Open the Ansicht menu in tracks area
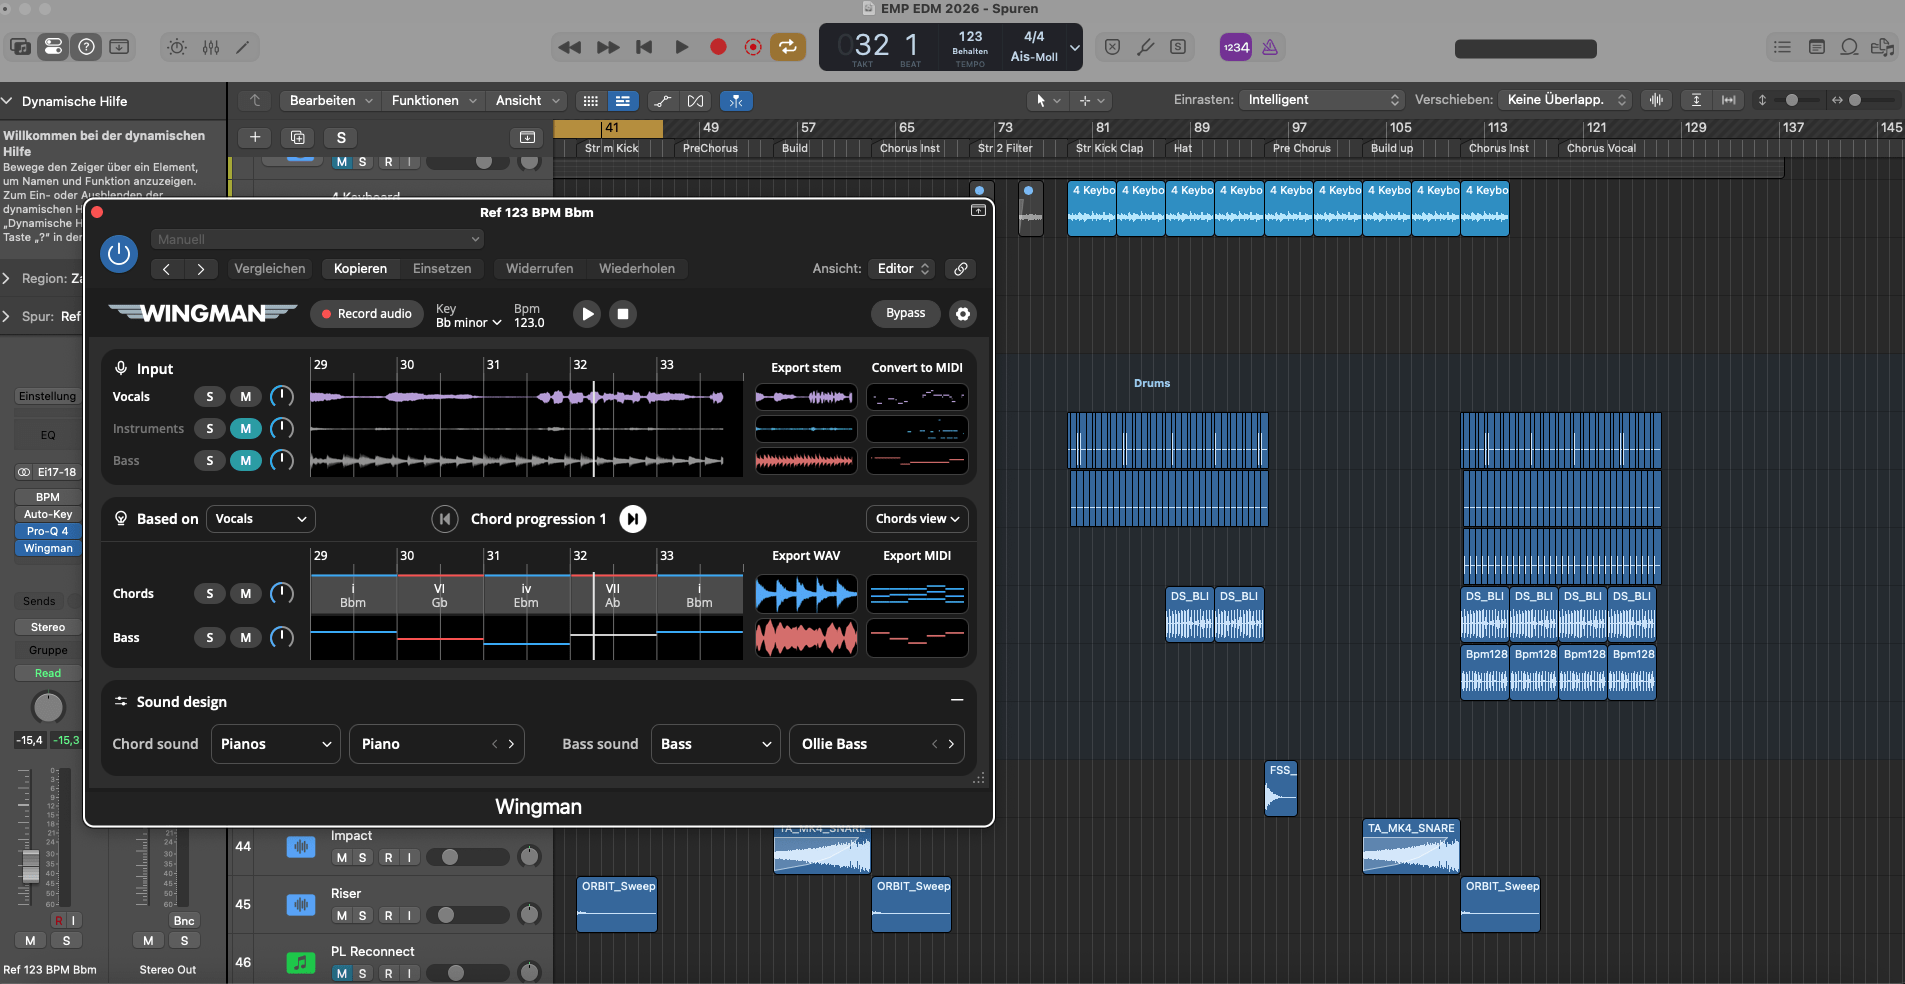 click(527, 101)
